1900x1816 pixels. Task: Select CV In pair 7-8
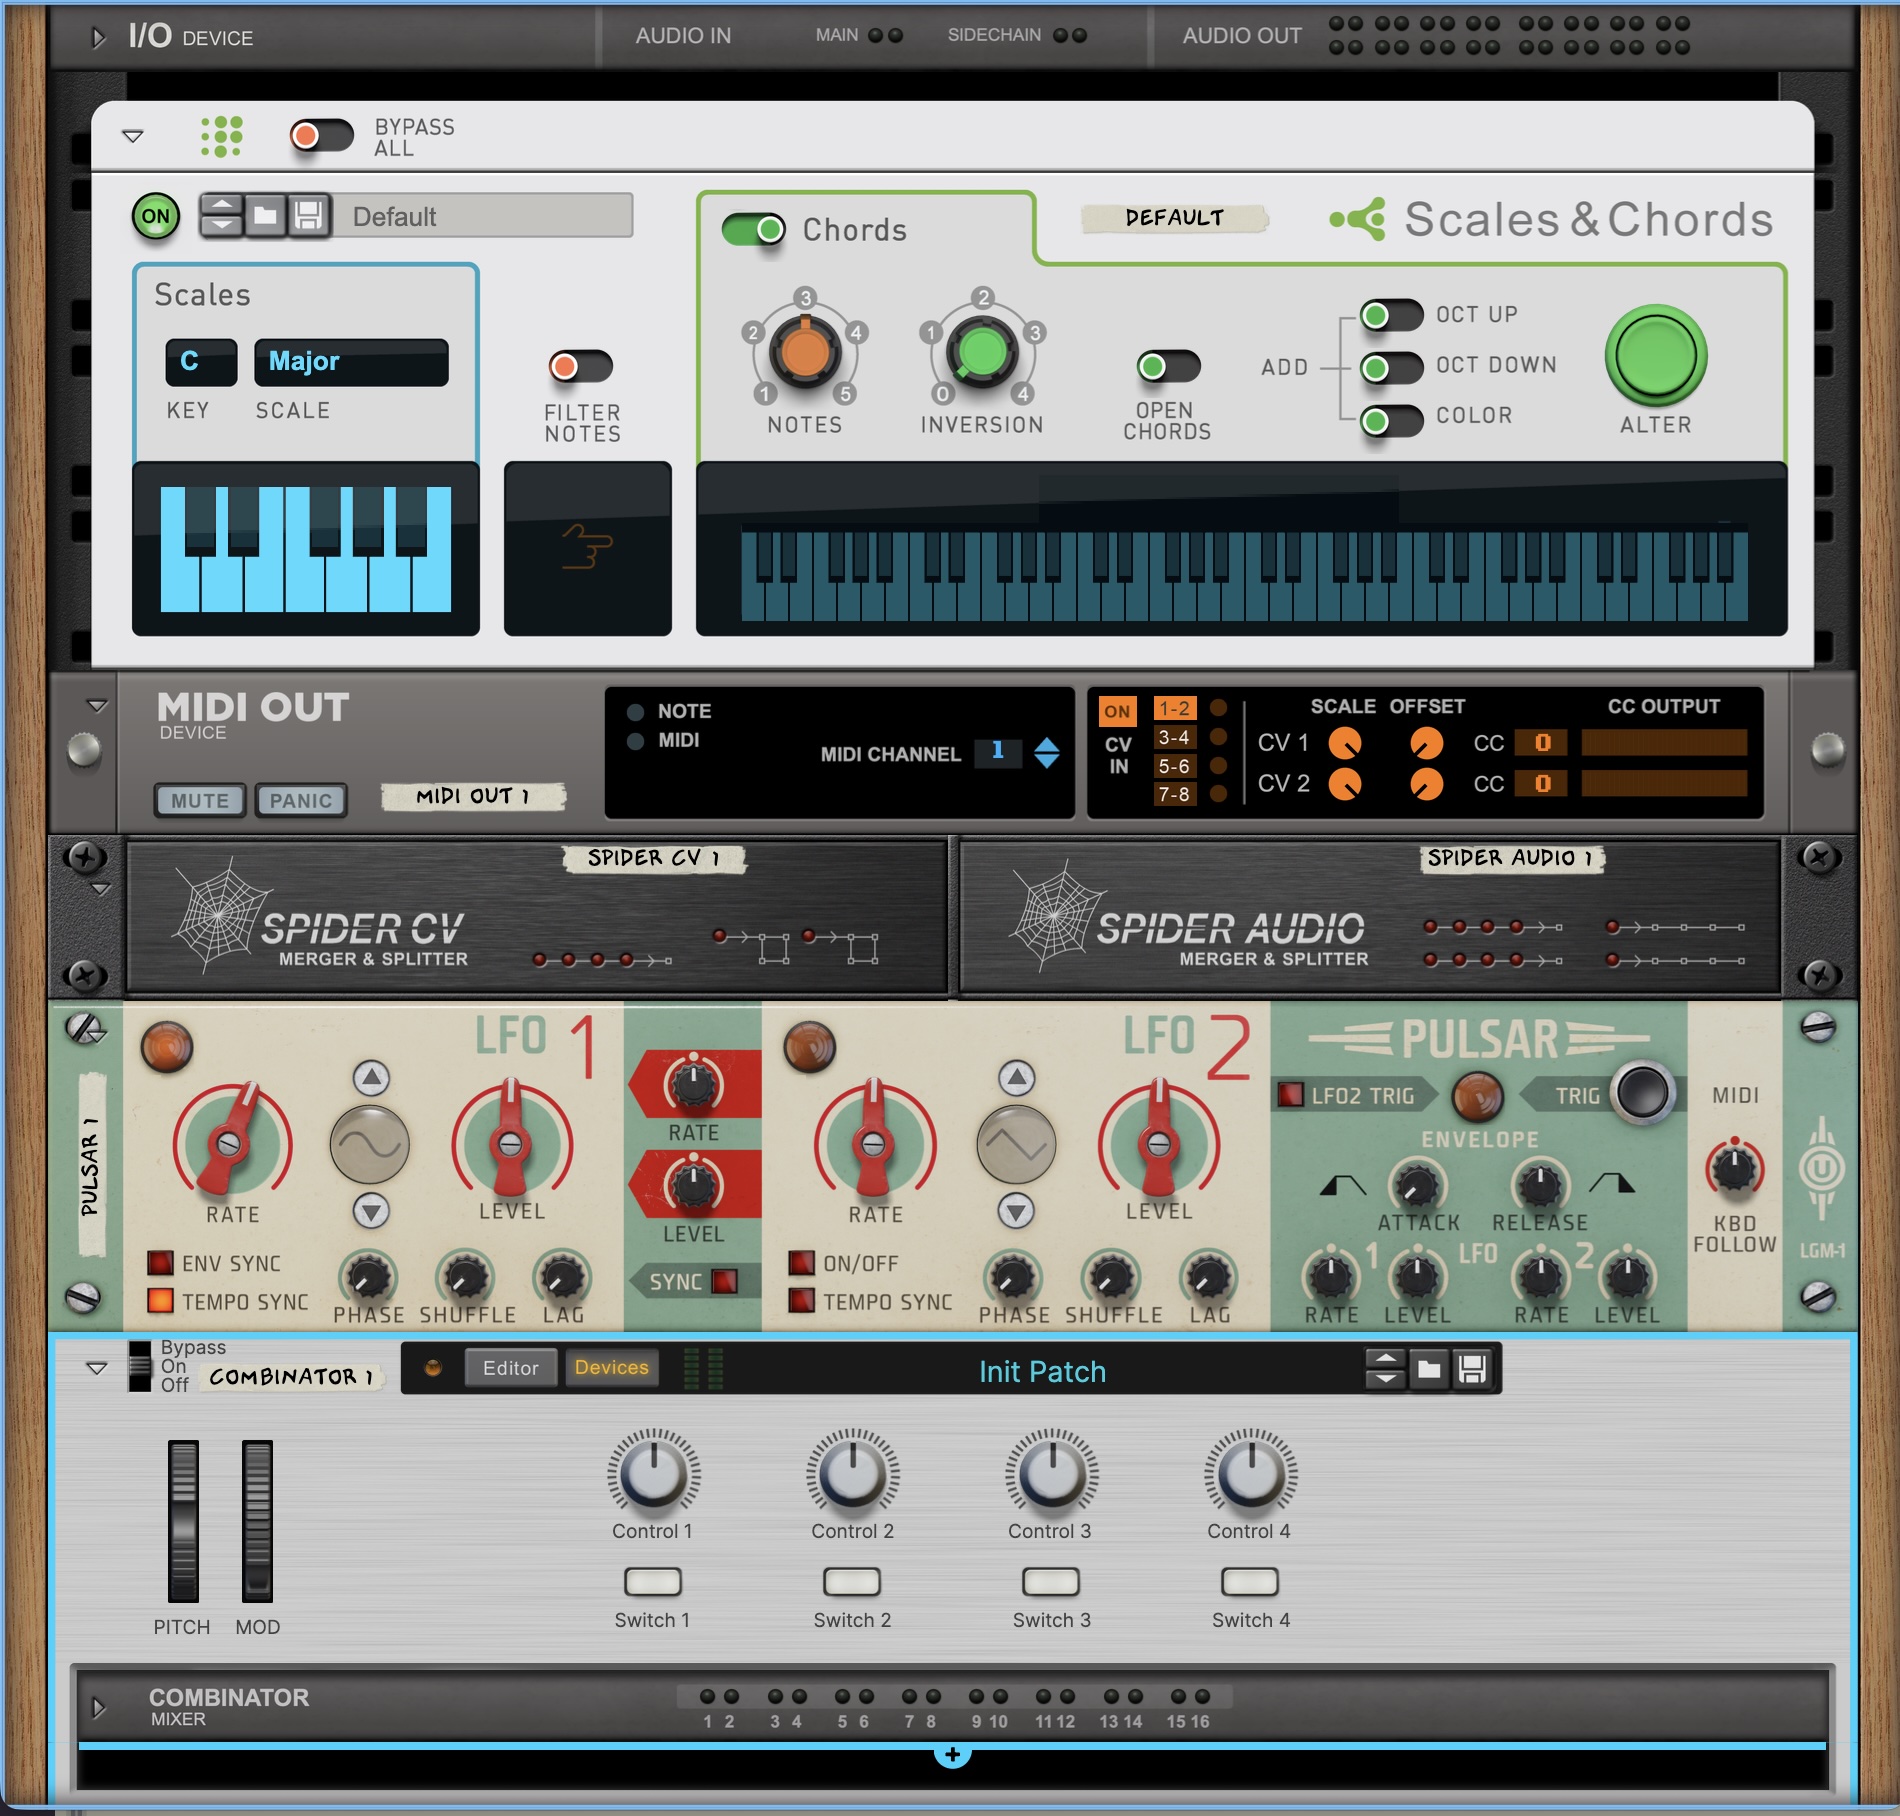[x=1174, y=795]
